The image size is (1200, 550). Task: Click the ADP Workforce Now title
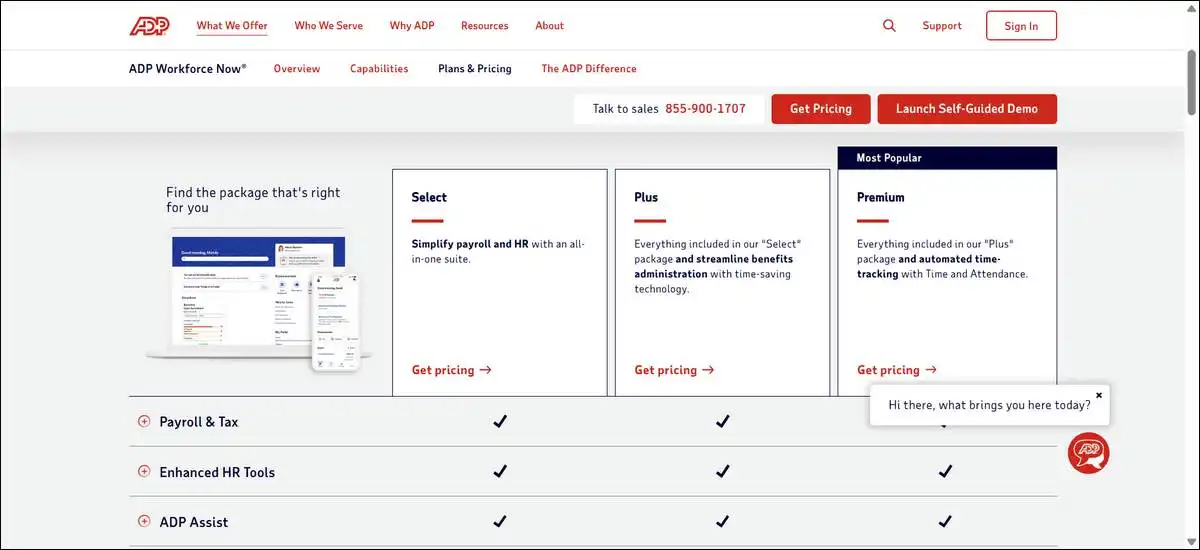click(188, 69)
